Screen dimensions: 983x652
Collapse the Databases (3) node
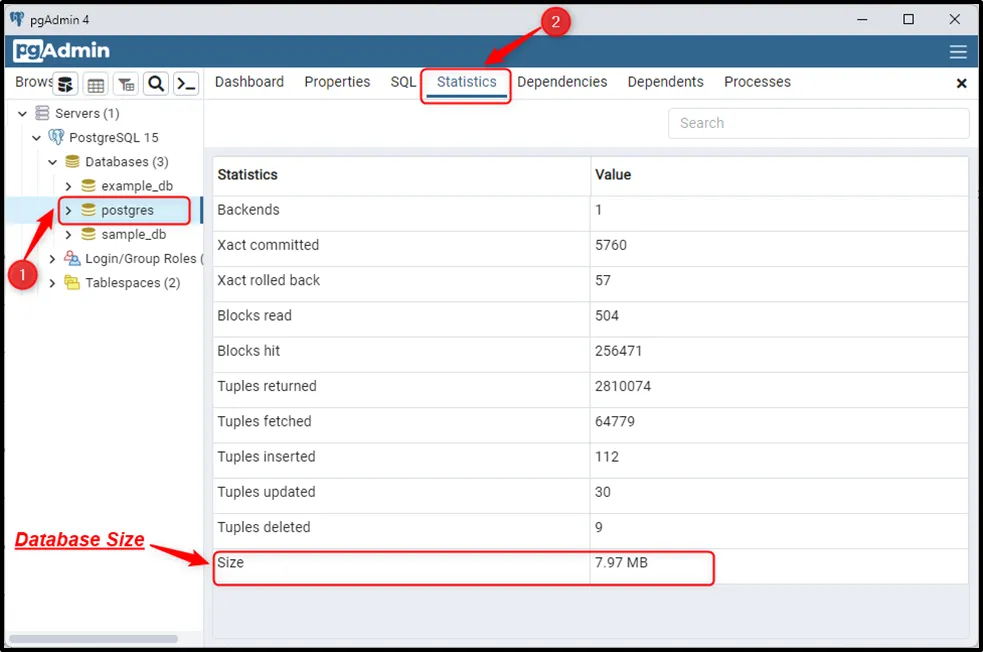[x=52, y=162]
